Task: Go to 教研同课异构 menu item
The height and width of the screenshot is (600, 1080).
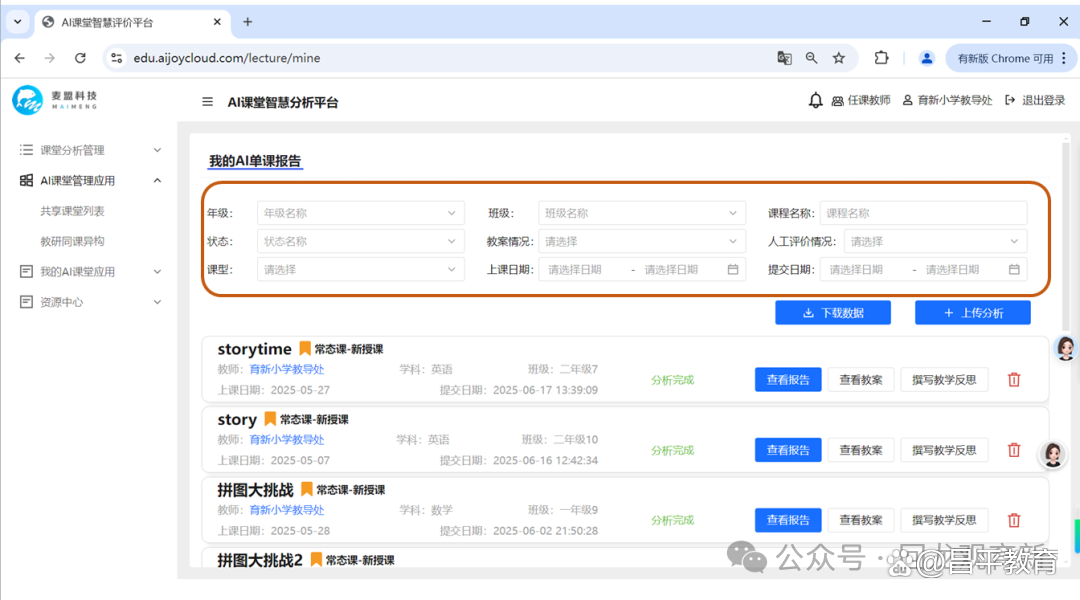Action: (x=72, y=241)
